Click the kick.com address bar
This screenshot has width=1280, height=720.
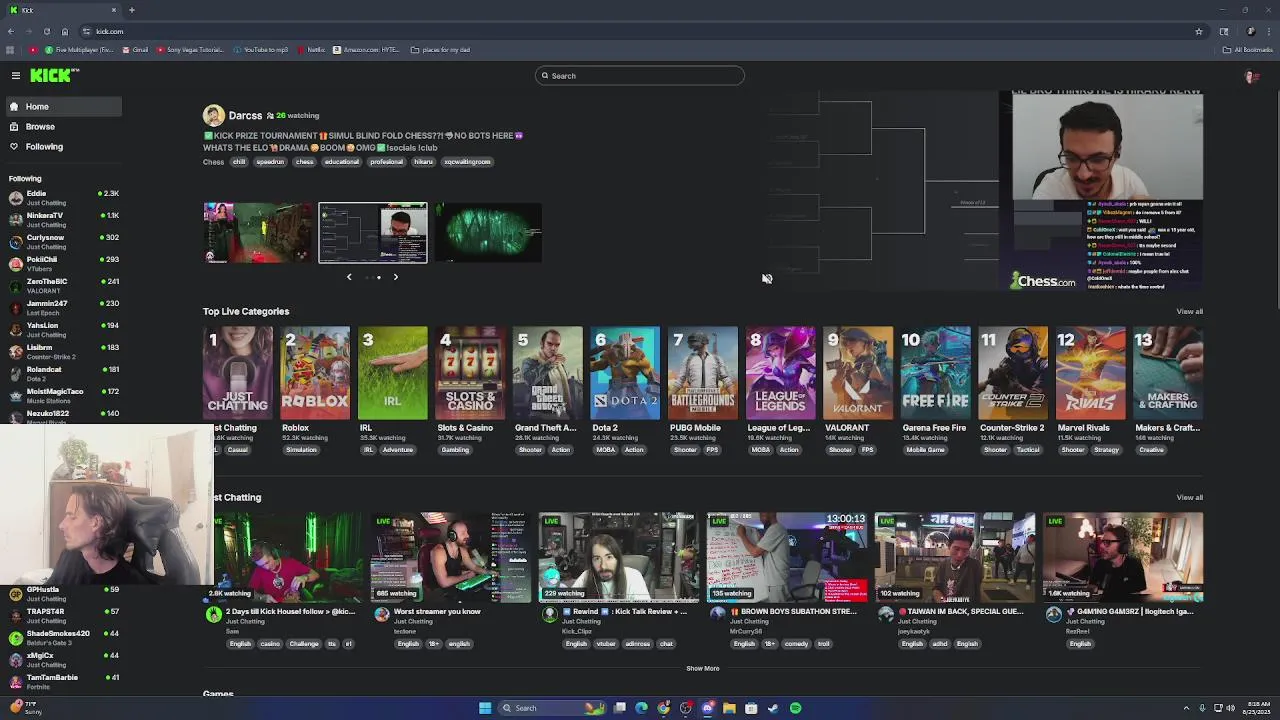(x=640, y=31)
